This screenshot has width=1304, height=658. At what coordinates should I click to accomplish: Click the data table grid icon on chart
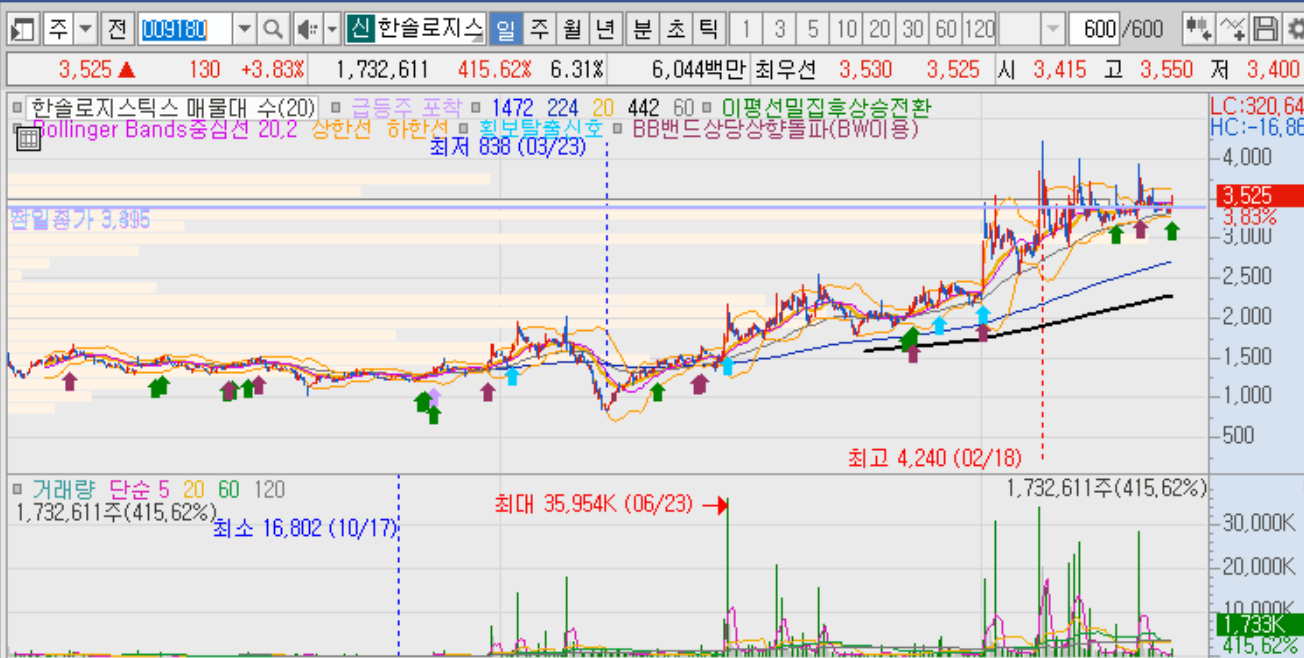coord(28,138)
